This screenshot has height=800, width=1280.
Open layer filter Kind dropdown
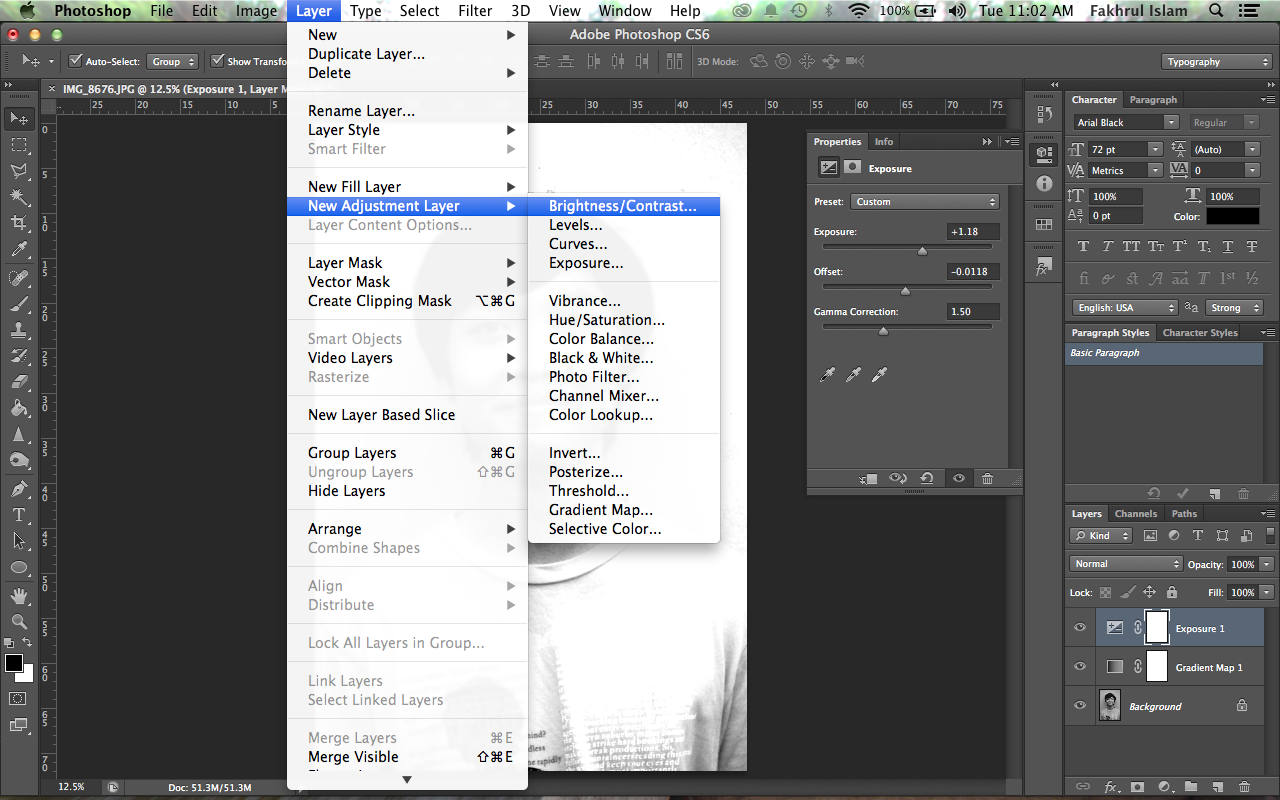pyautogui.click(x=1101, y=536)
